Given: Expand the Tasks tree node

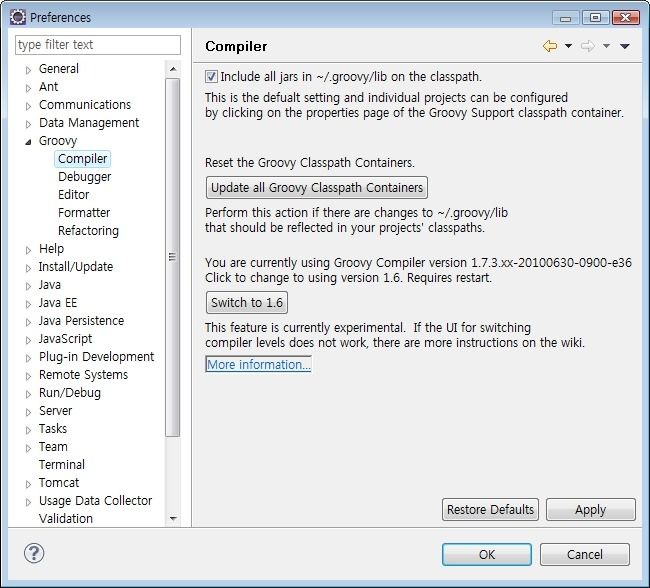Looking at the screenshot, I should [x=28, y=430].
